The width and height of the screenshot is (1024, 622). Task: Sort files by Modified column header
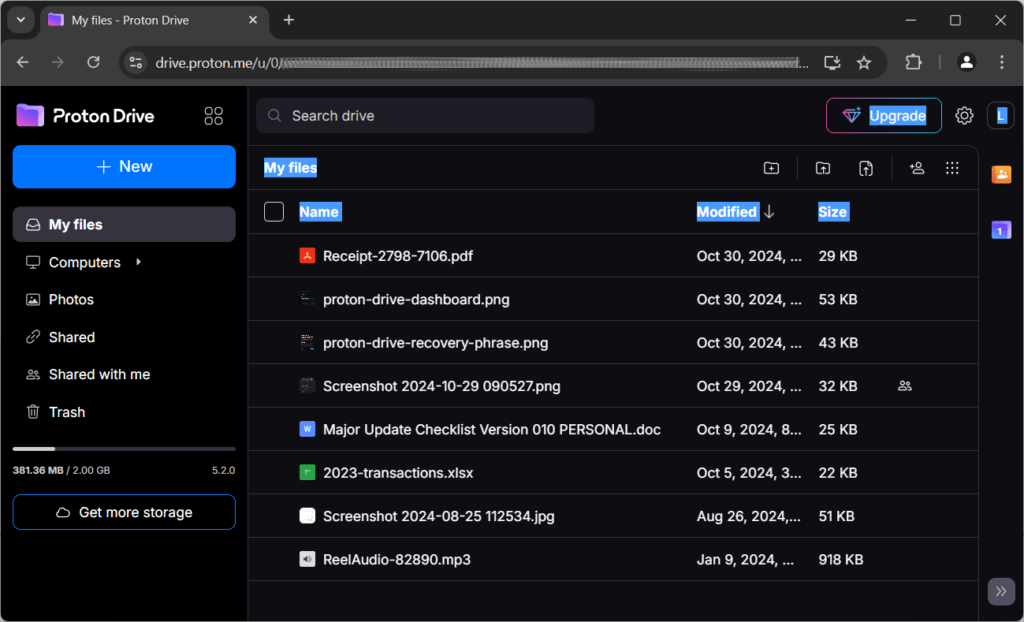(727, 212)
